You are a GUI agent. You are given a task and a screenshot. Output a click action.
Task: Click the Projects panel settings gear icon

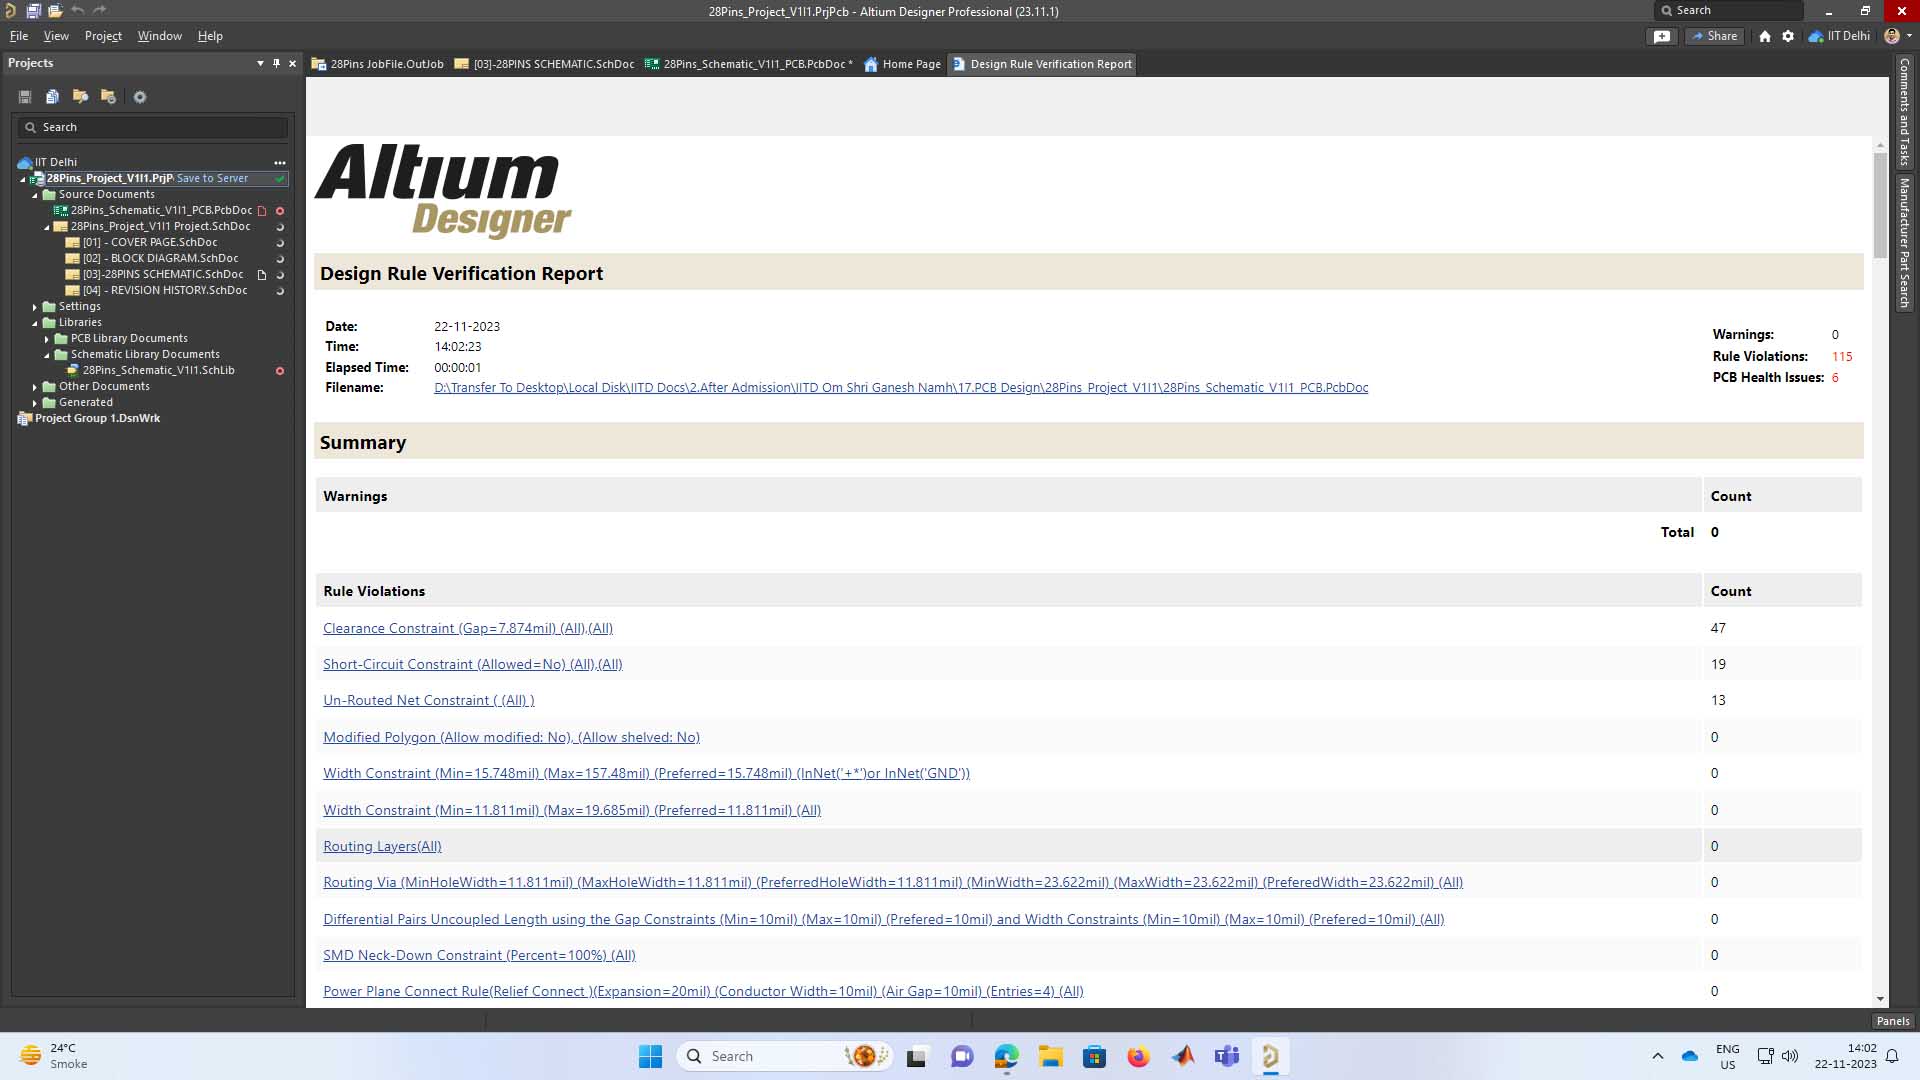[140, 97]
